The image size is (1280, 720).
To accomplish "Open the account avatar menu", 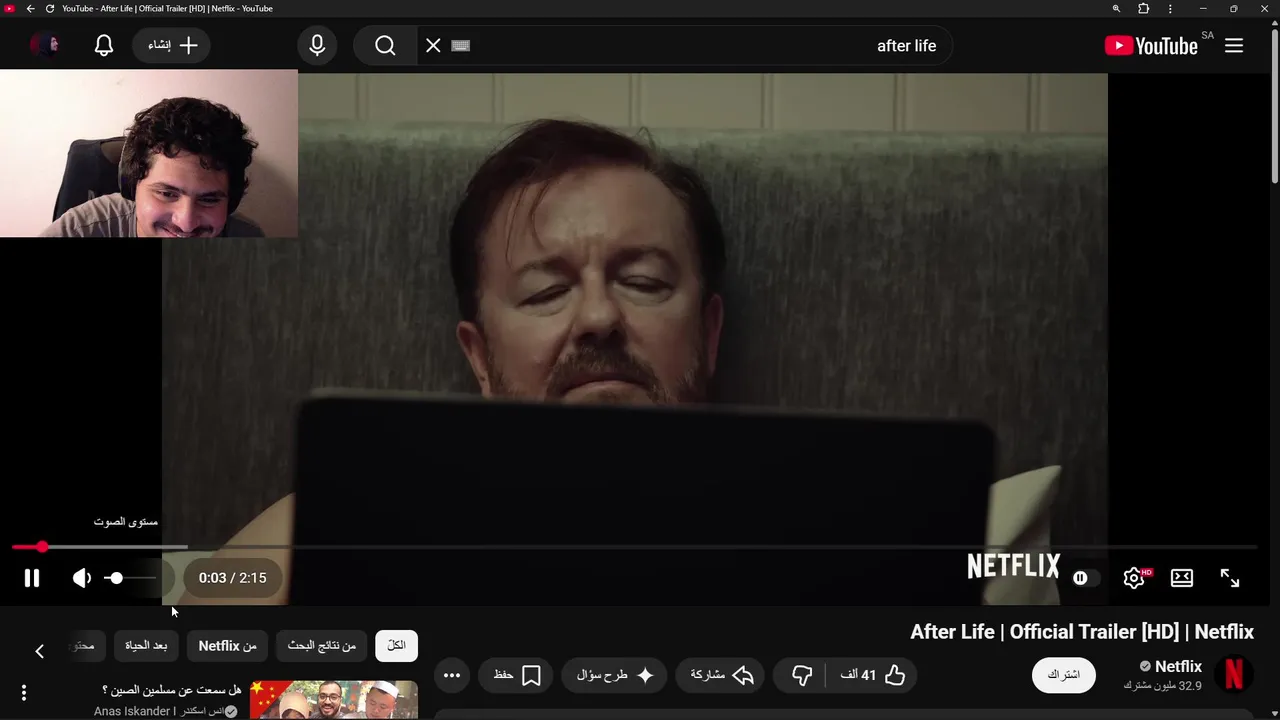I will coord(45,45).
